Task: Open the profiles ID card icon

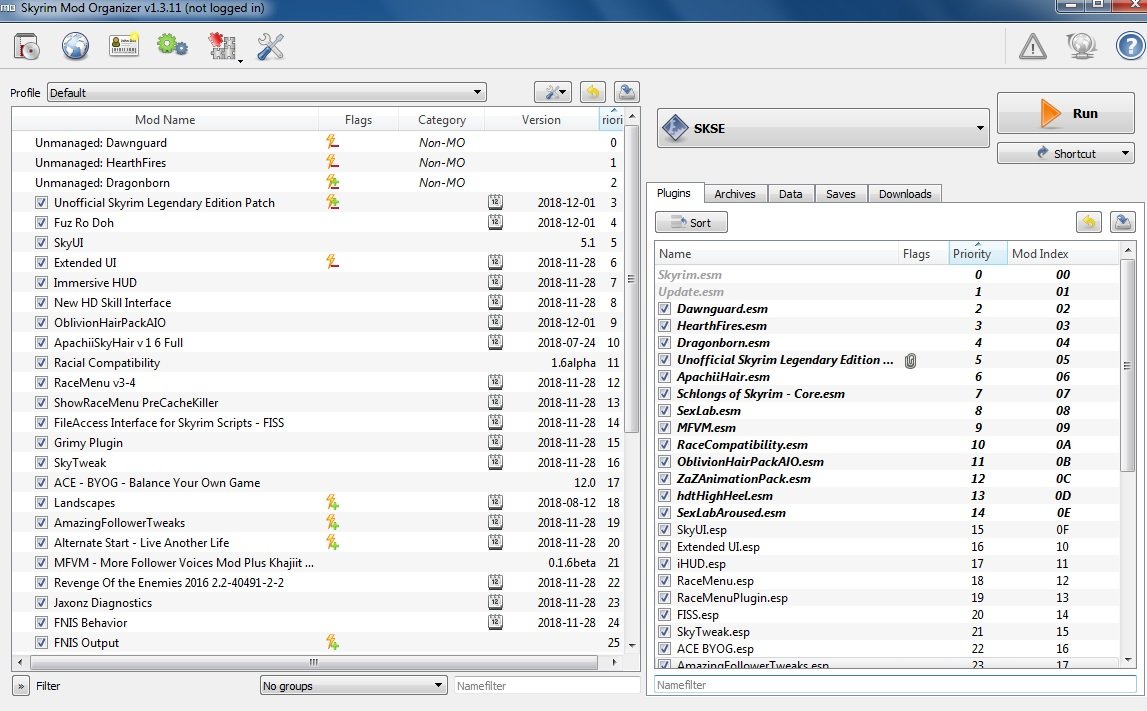Action: [x=124, y=46]
